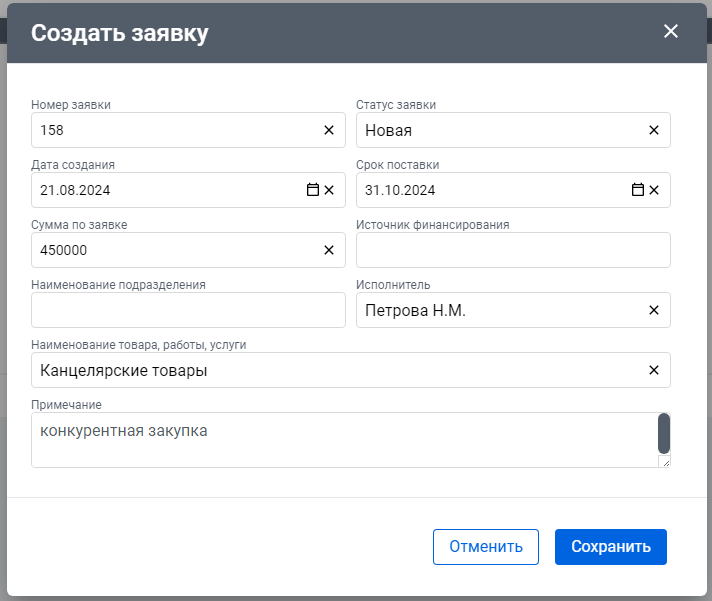
Task: Click the Отменить button
Action: click(486, 547)
